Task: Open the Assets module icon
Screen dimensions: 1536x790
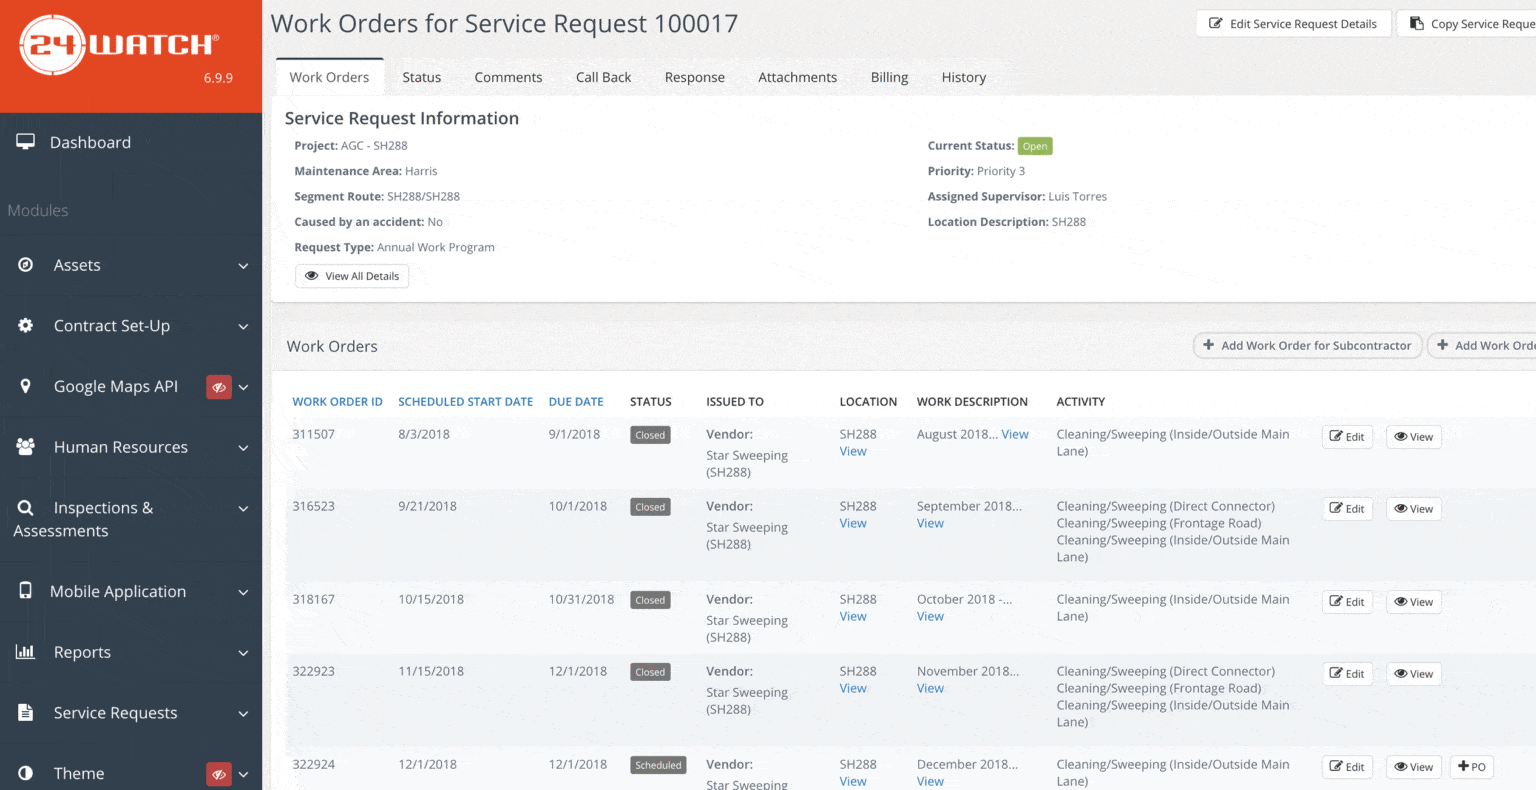Action: coord(25,264)
